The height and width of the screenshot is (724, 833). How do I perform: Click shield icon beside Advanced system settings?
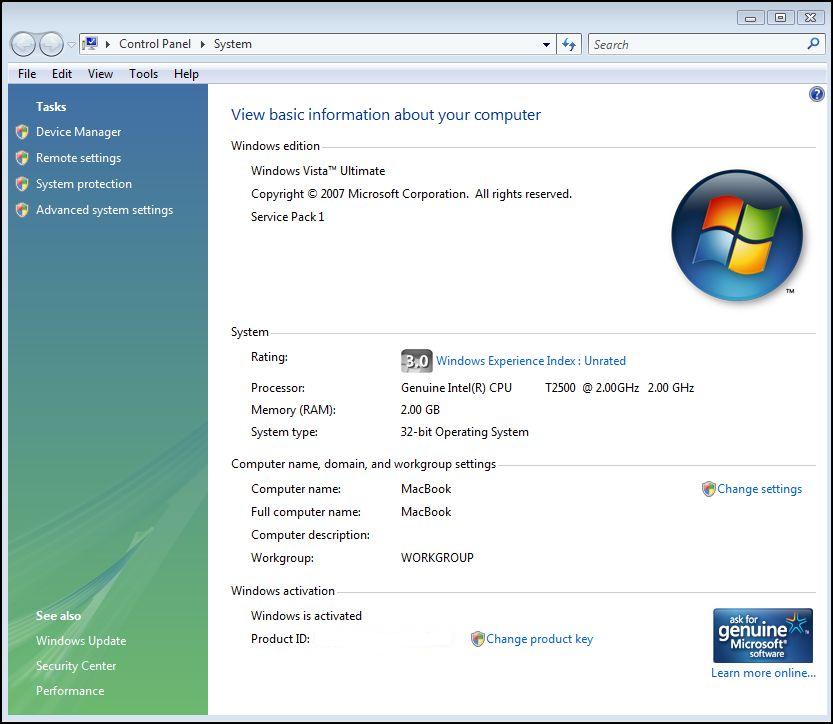pos(22,210)
